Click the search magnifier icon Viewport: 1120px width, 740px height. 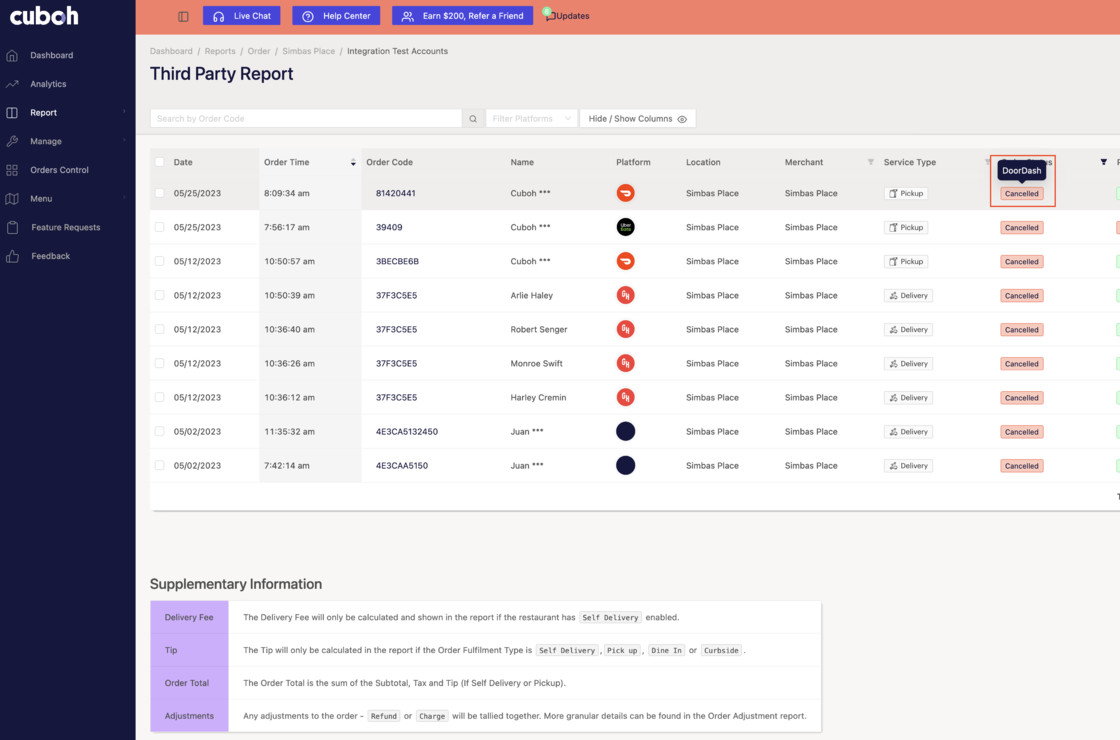(x=473, y=119)
